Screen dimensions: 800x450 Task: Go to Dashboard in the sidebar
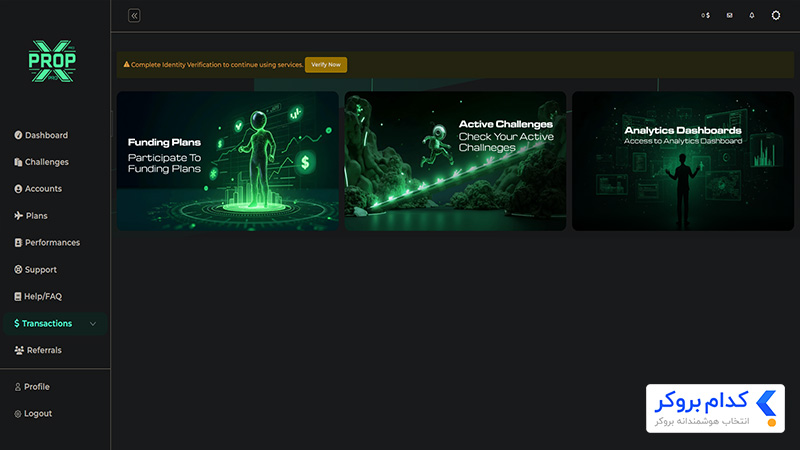pos(41,135)
